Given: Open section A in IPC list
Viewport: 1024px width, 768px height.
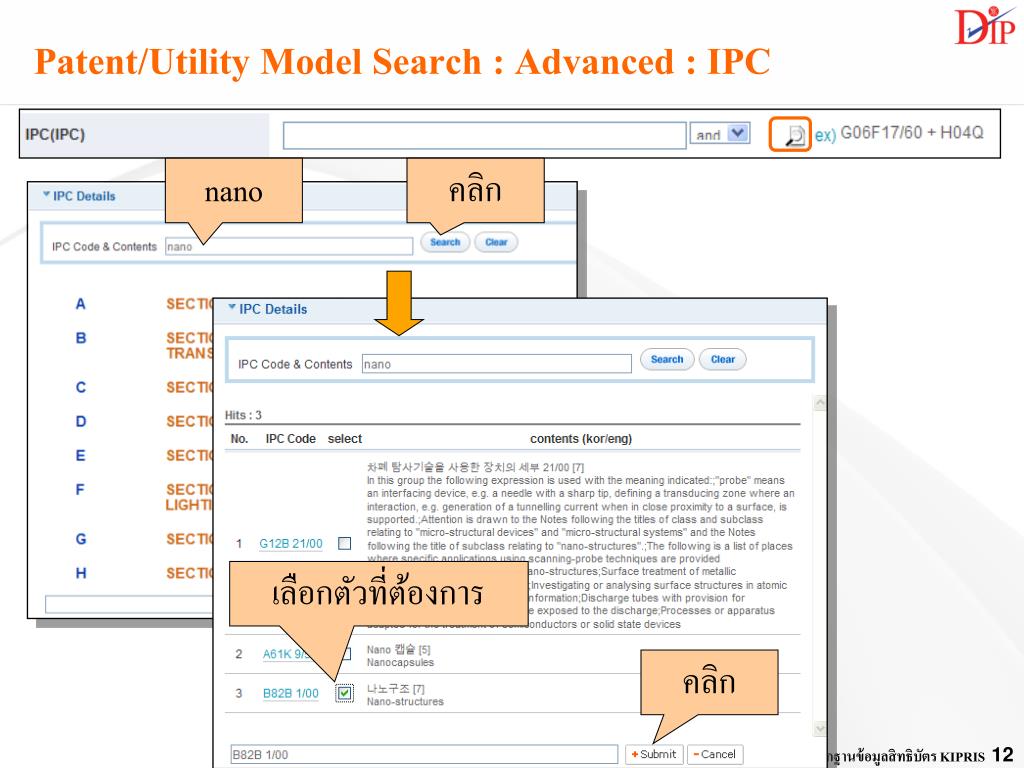Looking at the screenshot, I should [x=80, y=304].
